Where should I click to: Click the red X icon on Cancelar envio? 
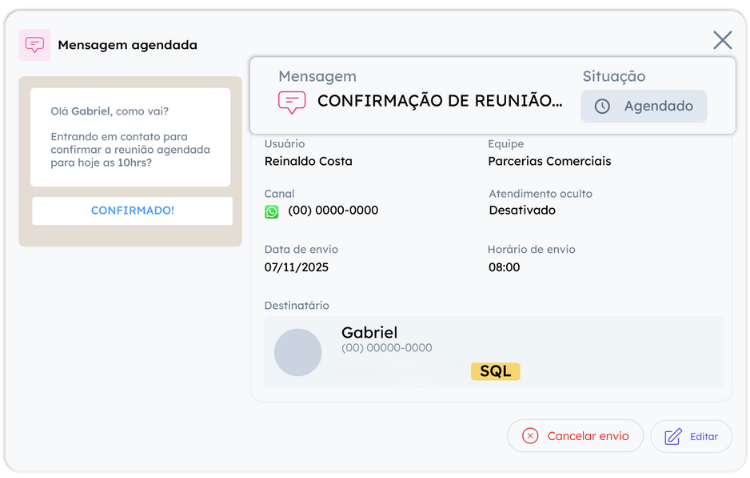(530, 436)
